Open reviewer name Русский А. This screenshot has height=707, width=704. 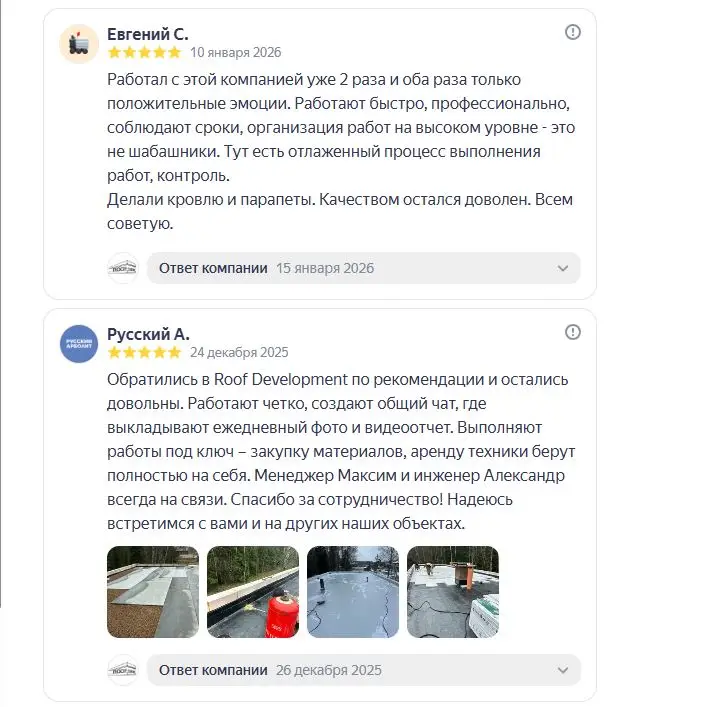point(148,334)
